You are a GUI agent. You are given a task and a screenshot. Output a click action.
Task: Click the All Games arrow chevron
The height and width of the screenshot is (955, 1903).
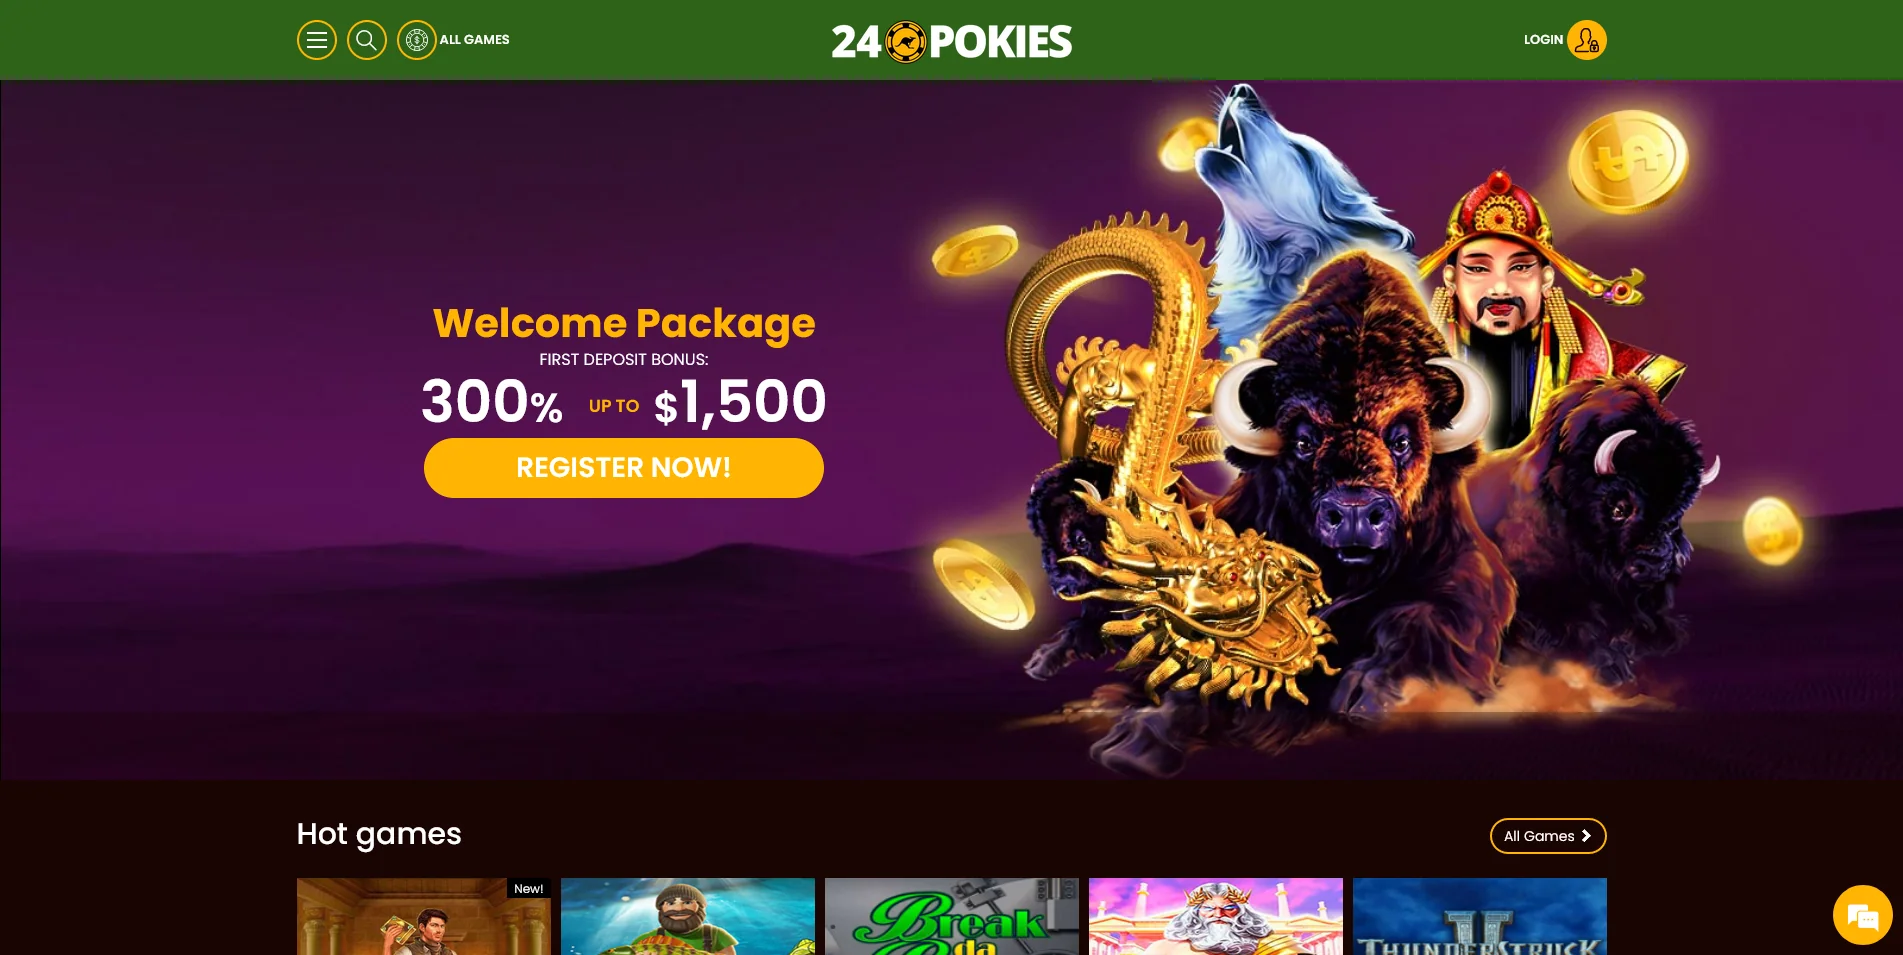click(x=1586, y=836)
